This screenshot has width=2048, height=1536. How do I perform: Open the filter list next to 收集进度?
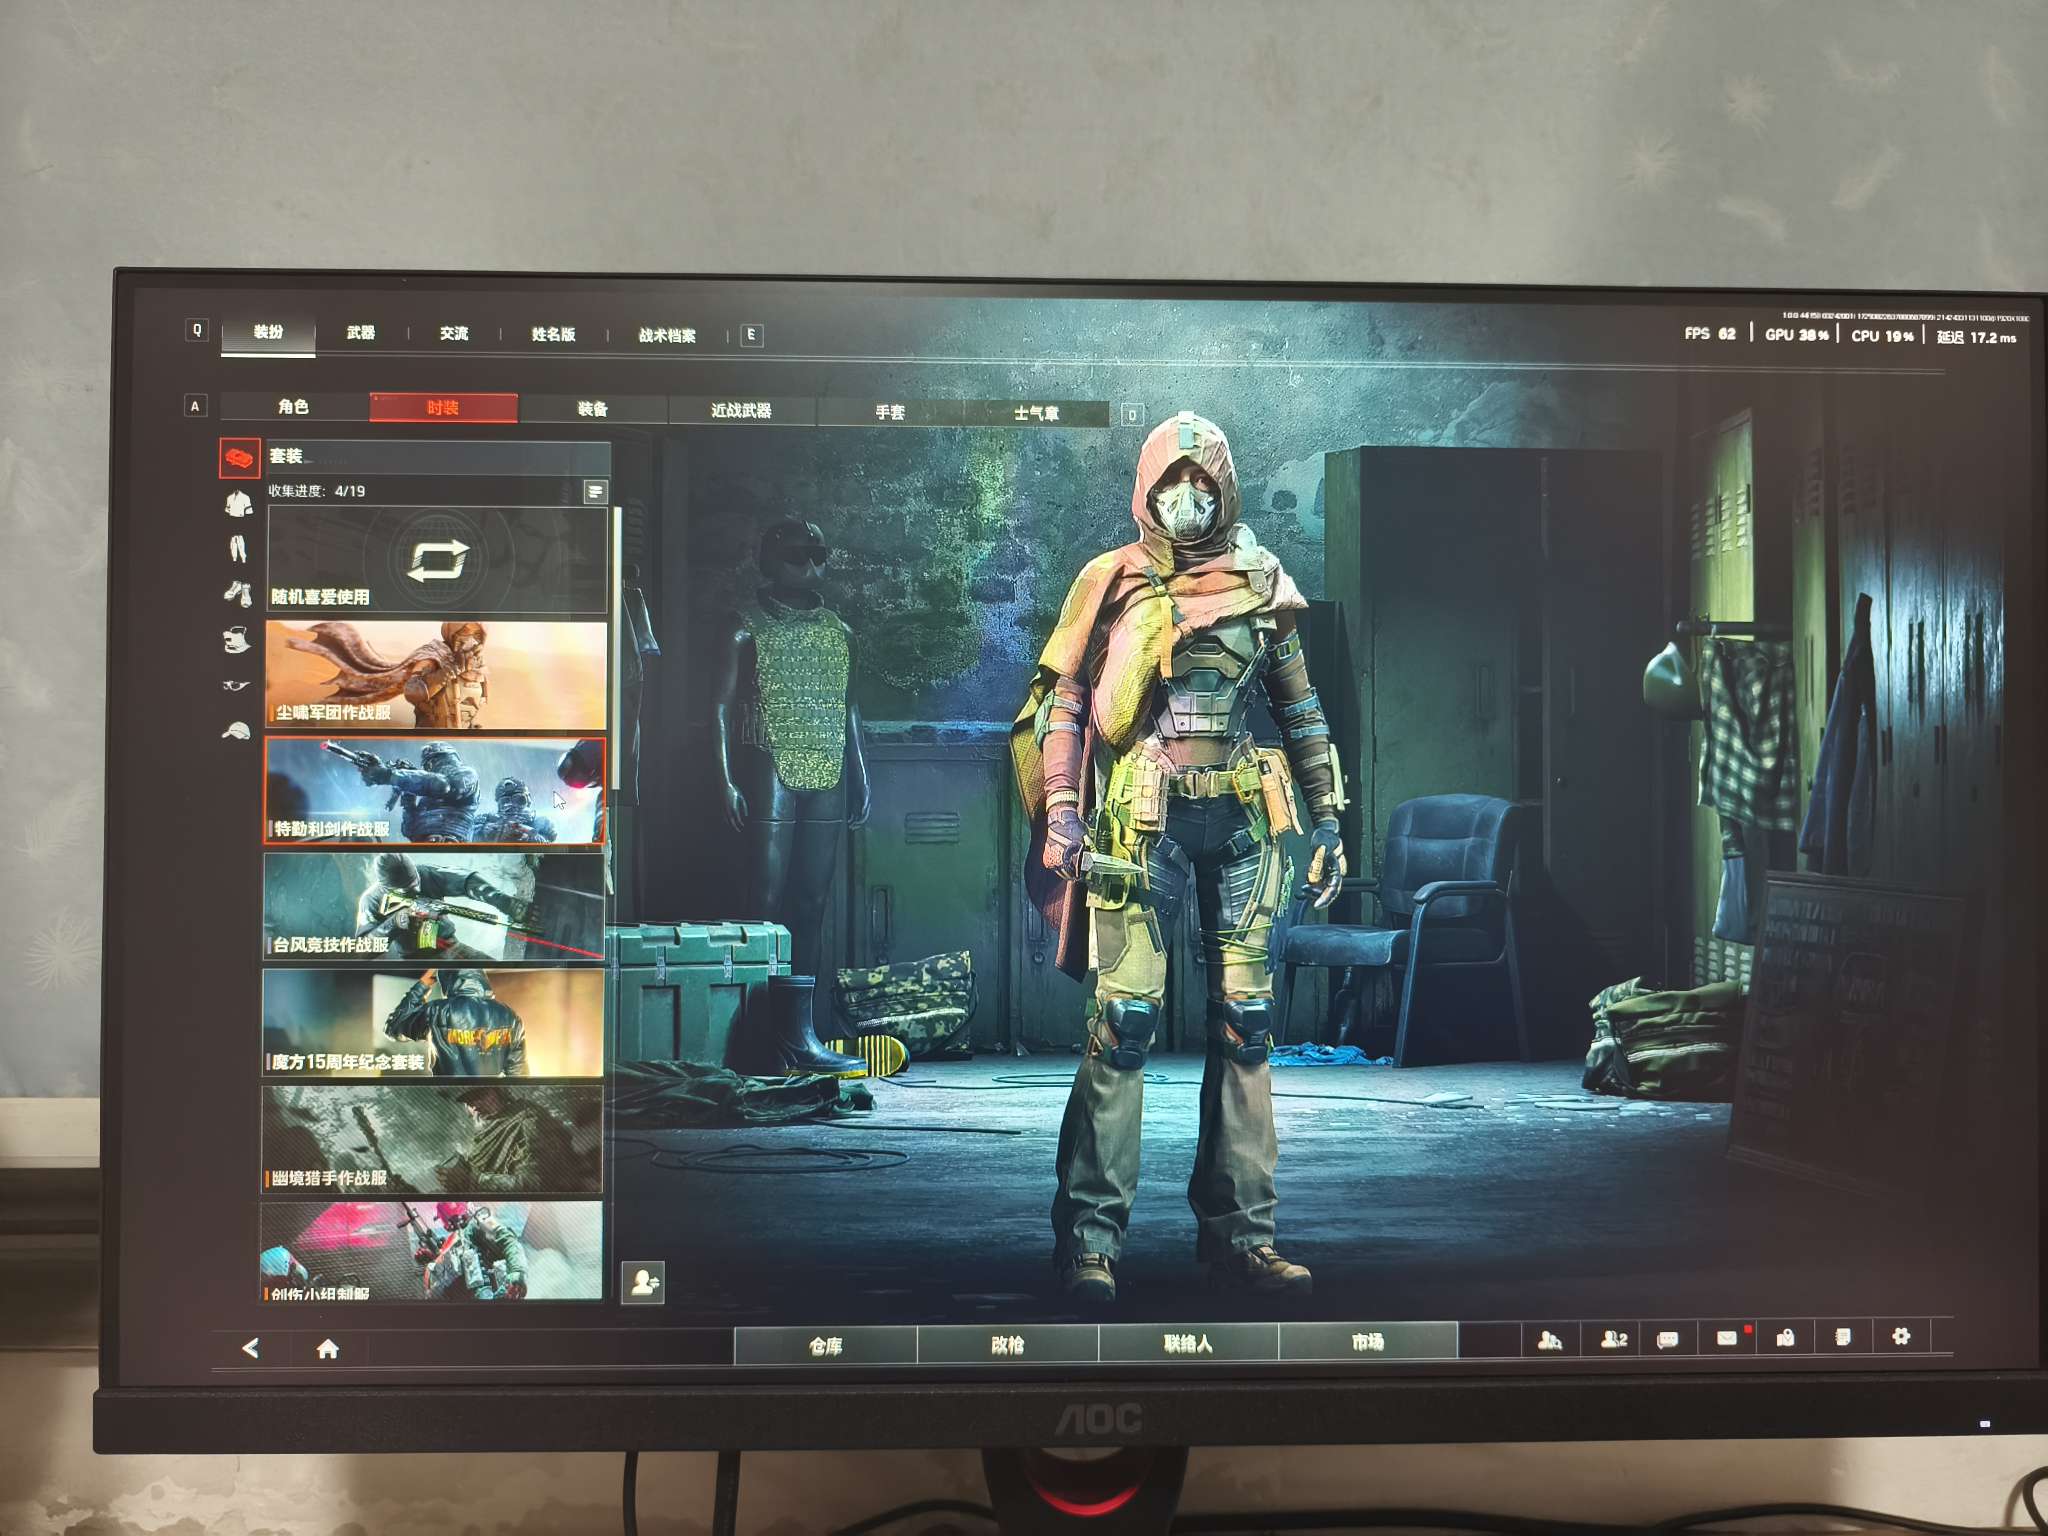coord(595,491)
